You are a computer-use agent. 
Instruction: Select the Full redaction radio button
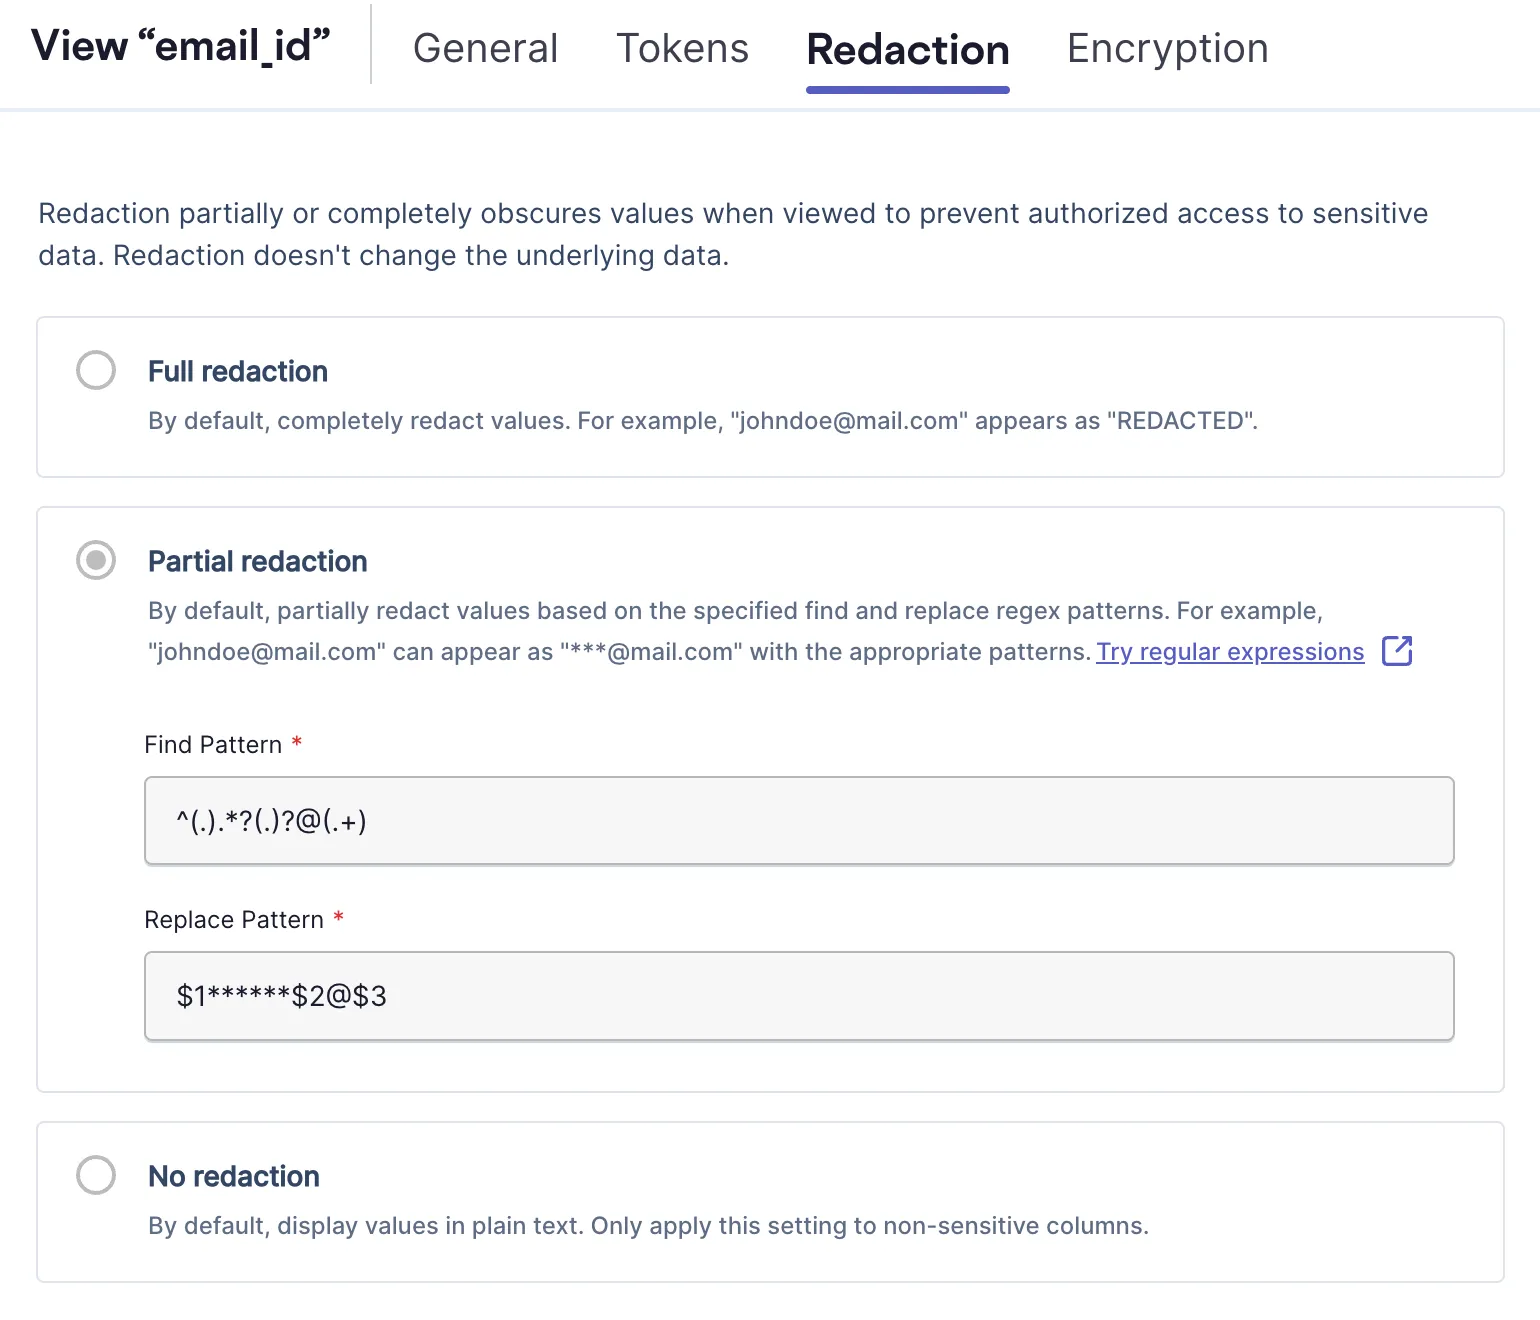pyautogui.click(x=96, y=370)
